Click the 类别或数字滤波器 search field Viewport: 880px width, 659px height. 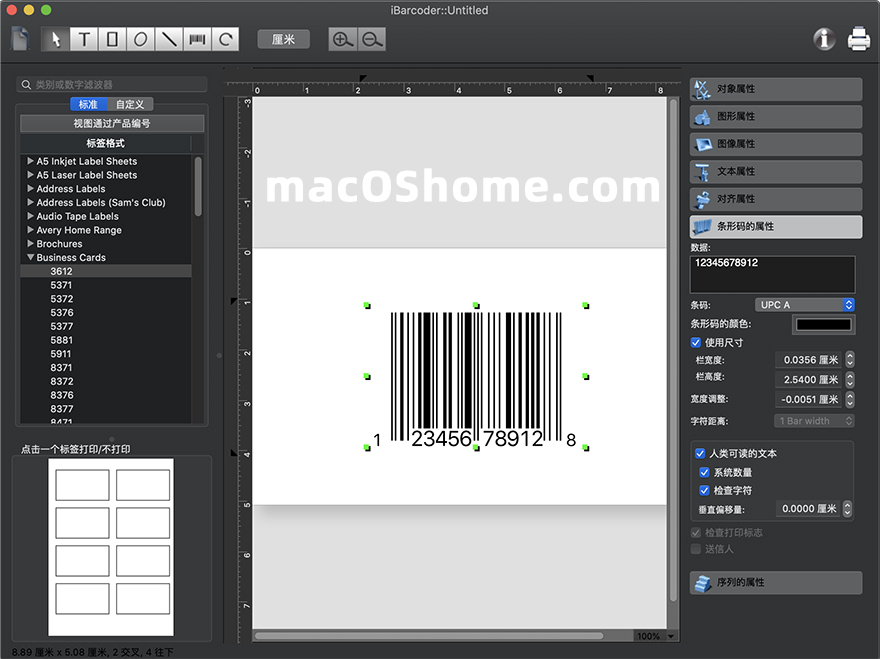[x=112, y=85]
